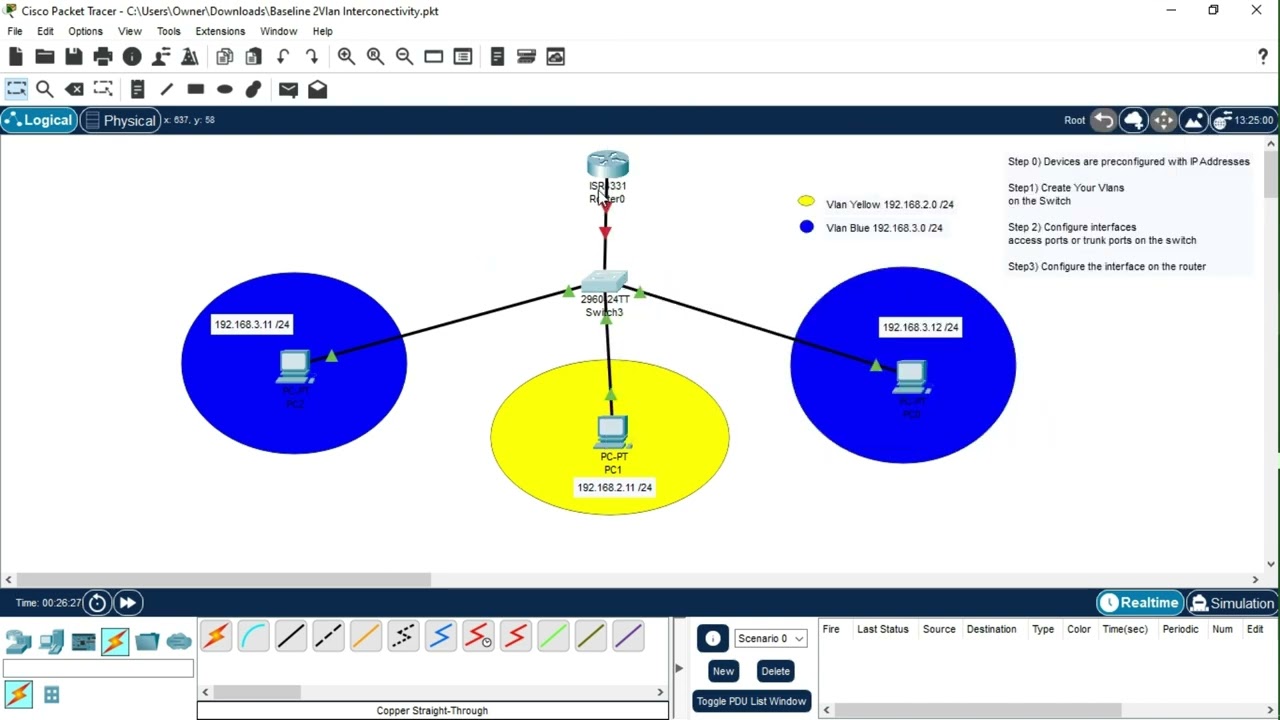The height and width of the screenshot is (720, 1280).
Task: Open the View menu
Action: [x=130, y=31]
